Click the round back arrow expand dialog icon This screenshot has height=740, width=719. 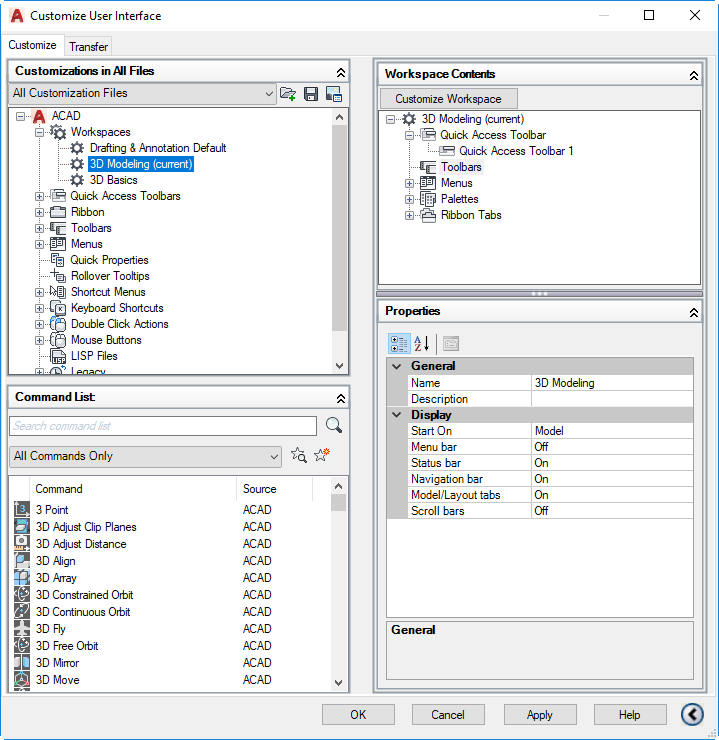pos(692,714)
